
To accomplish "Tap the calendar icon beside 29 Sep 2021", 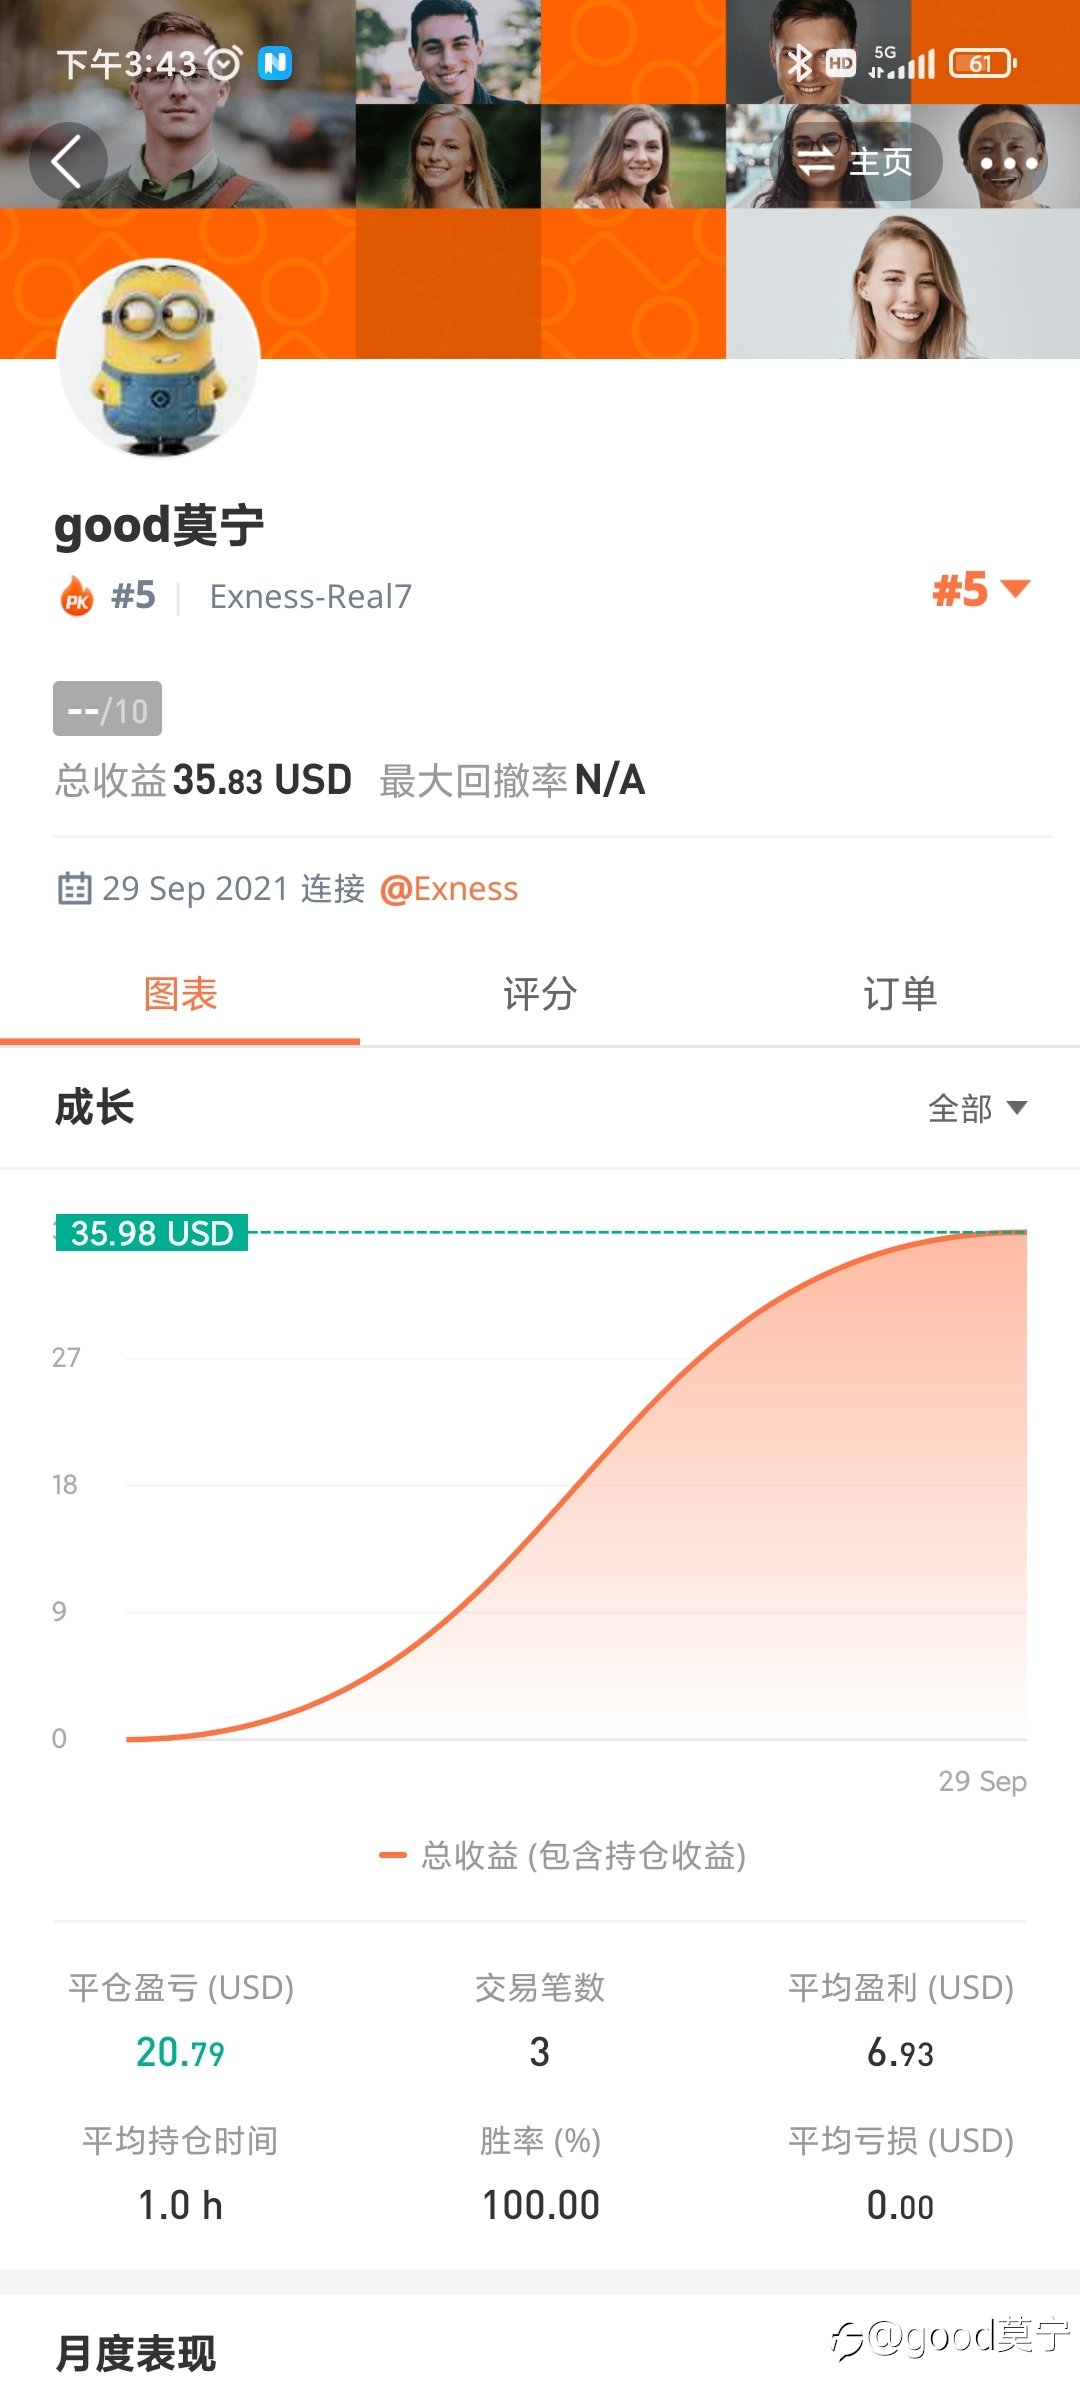I will click(x=74, y=888).
